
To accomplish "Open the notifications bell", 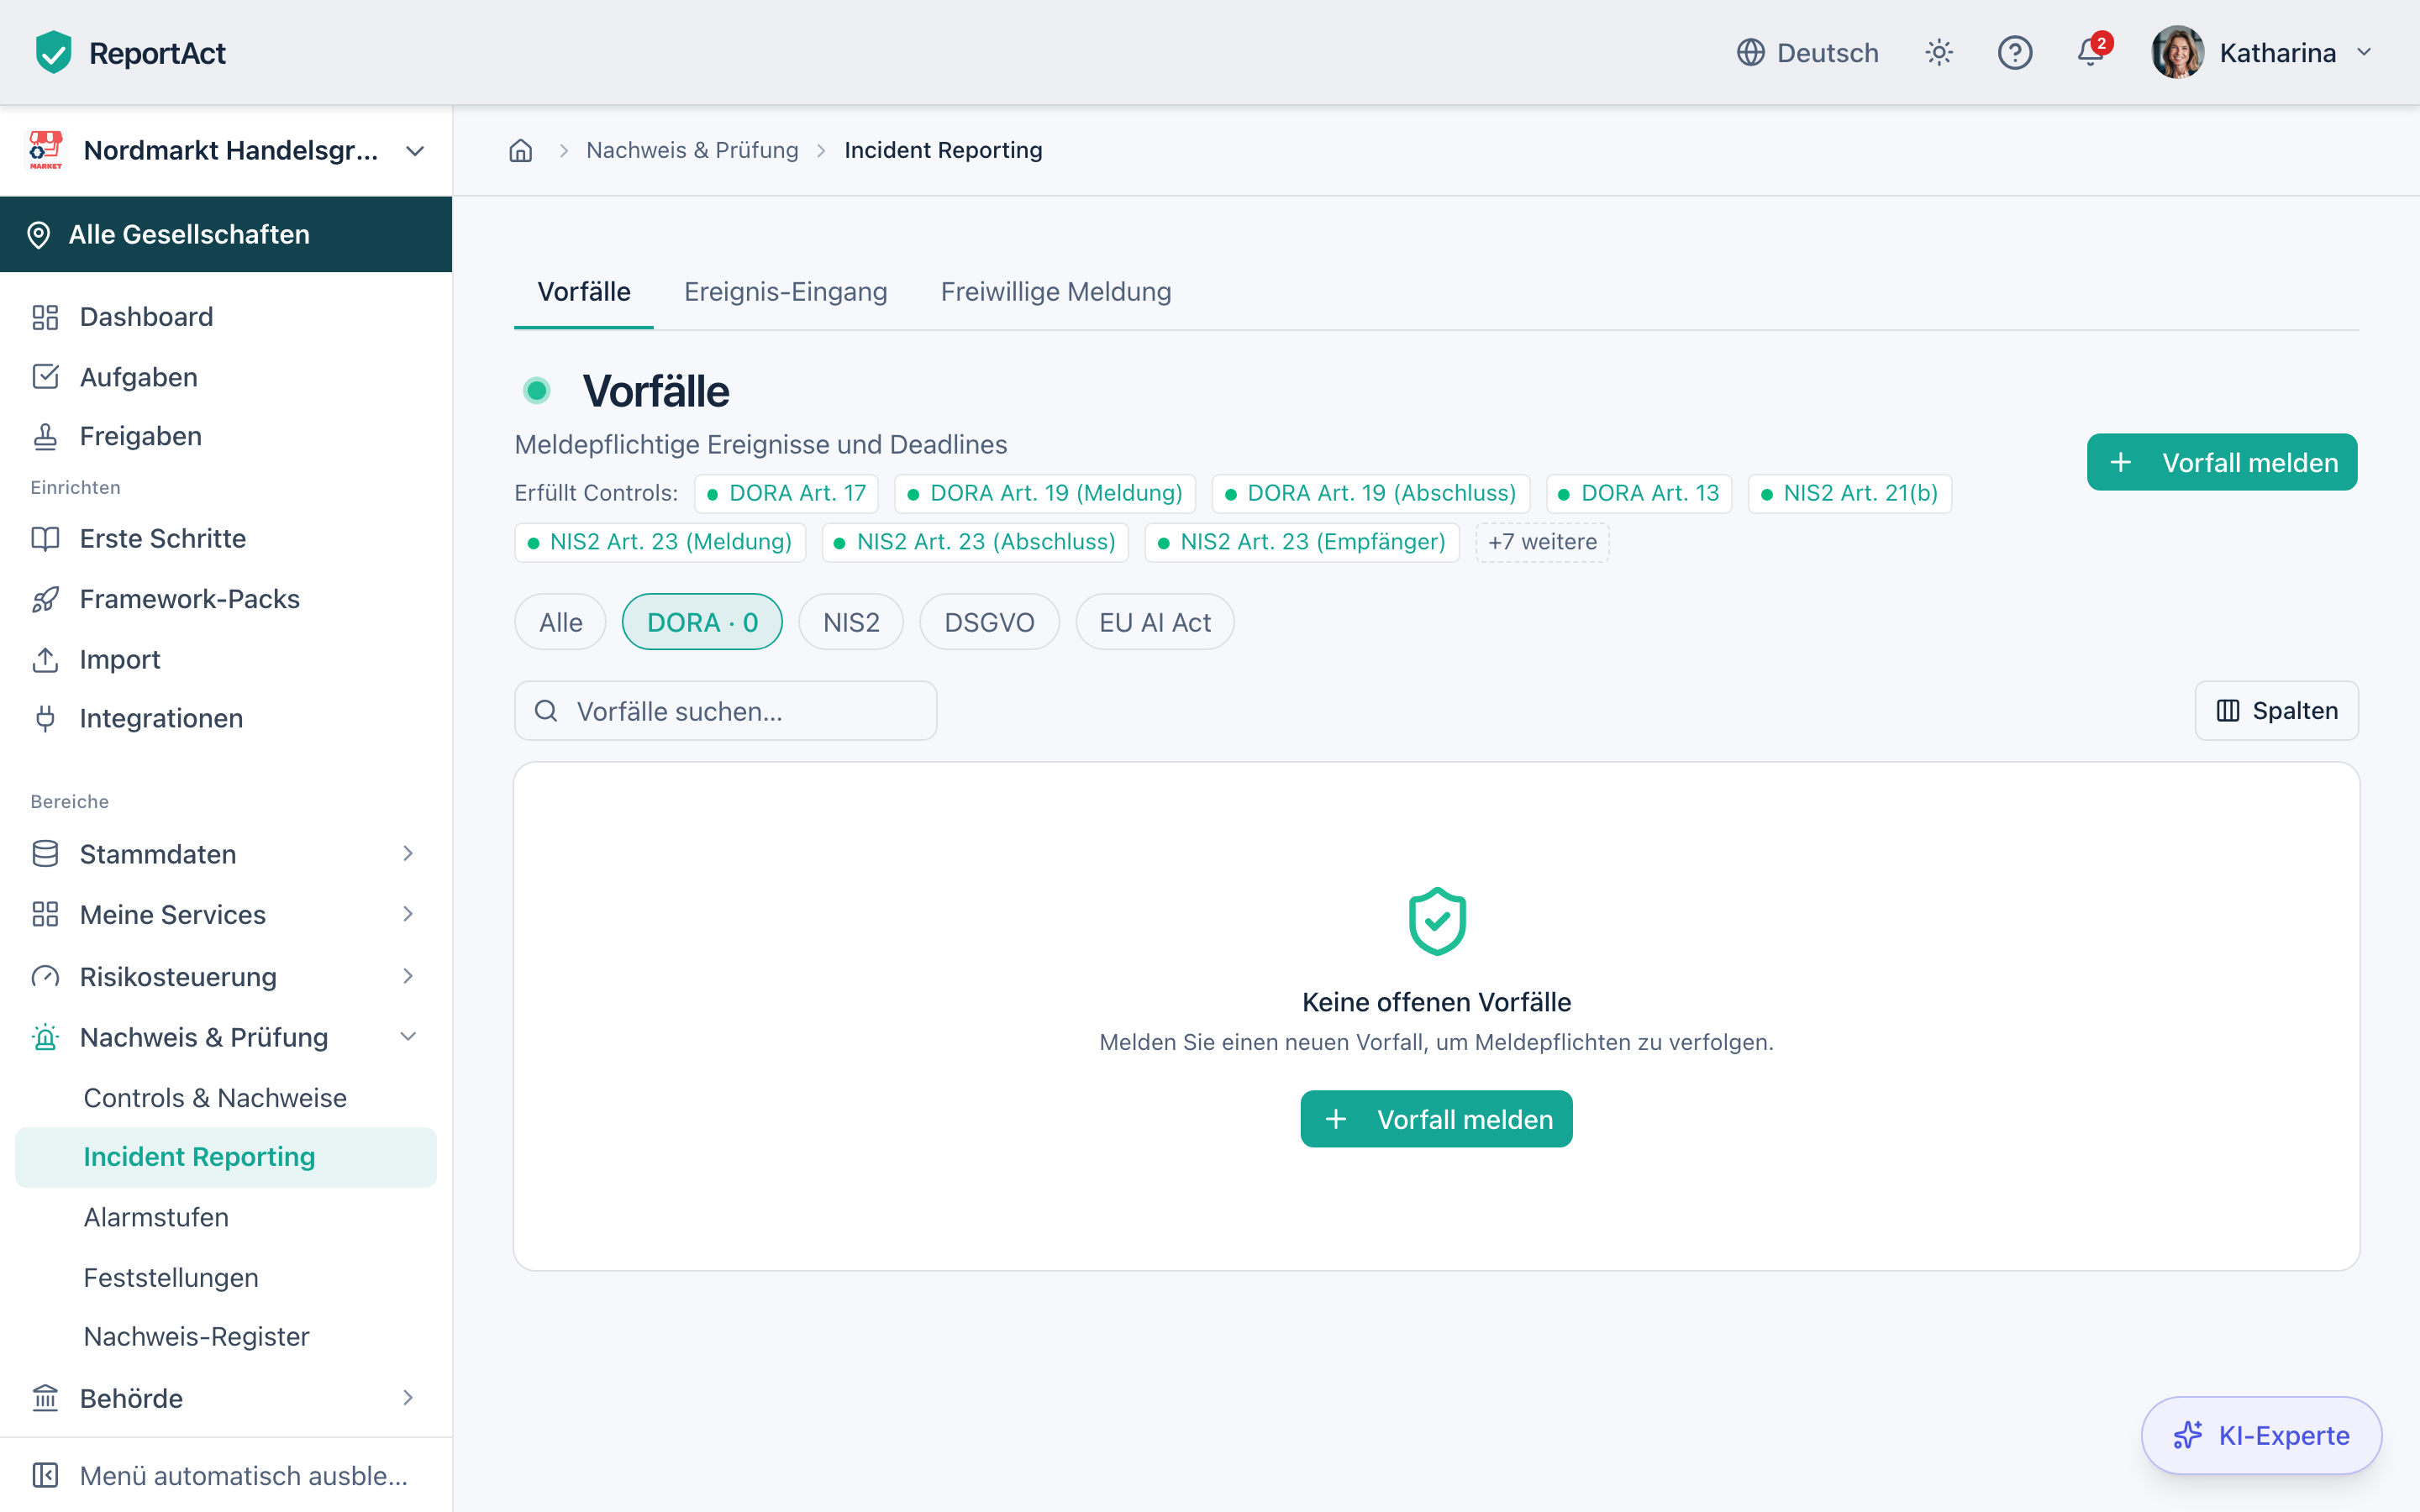I will click(x=2091, y=52).
